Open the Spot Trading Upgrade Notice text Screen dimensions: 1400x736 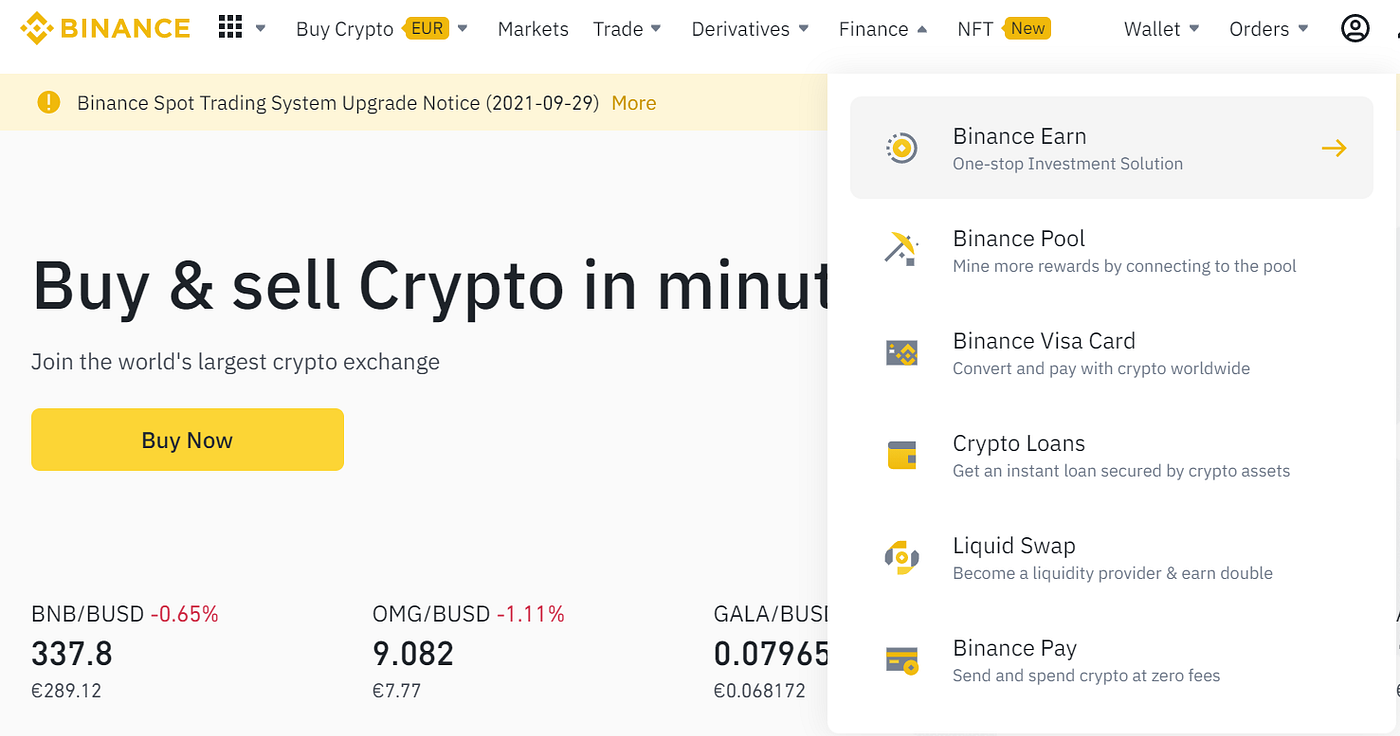click(338, 102)
